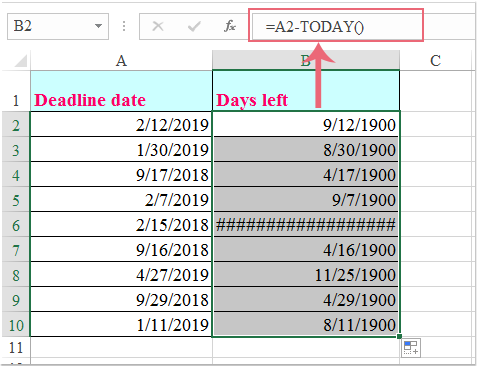
Task: Select column C header
Action: [435, 61]
